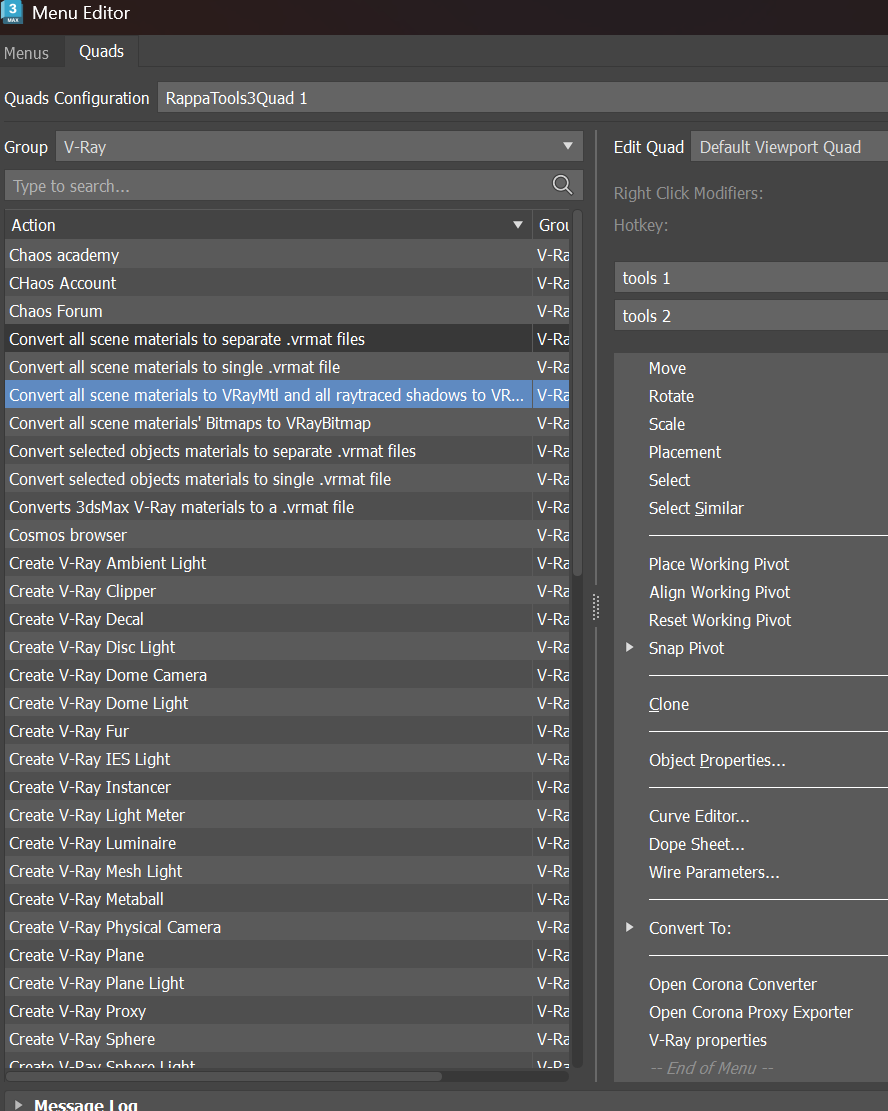This screenshot has width=888, height=1111.
Task: Select the Chaos Forum action row
Action: [287, 311]
